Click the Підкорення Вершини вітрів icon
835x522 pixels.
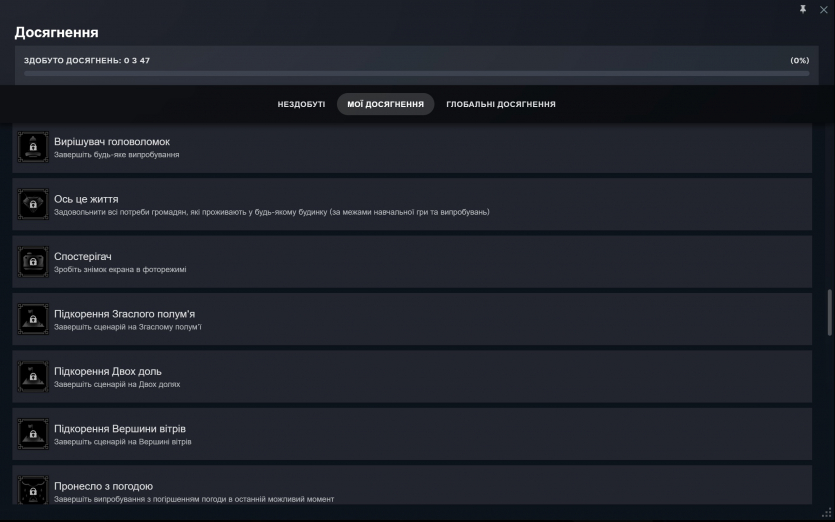(x=33, y=434)
